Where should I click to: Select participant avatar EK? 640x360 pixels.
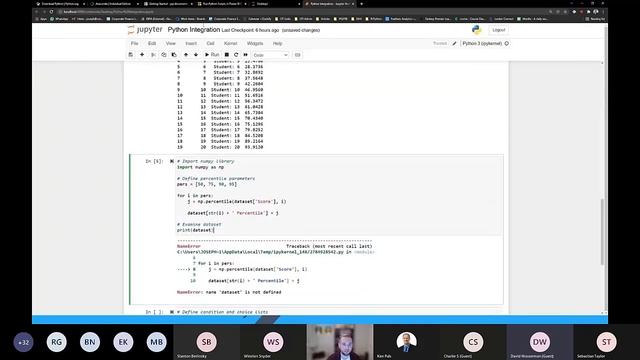[x=123, y=342]
